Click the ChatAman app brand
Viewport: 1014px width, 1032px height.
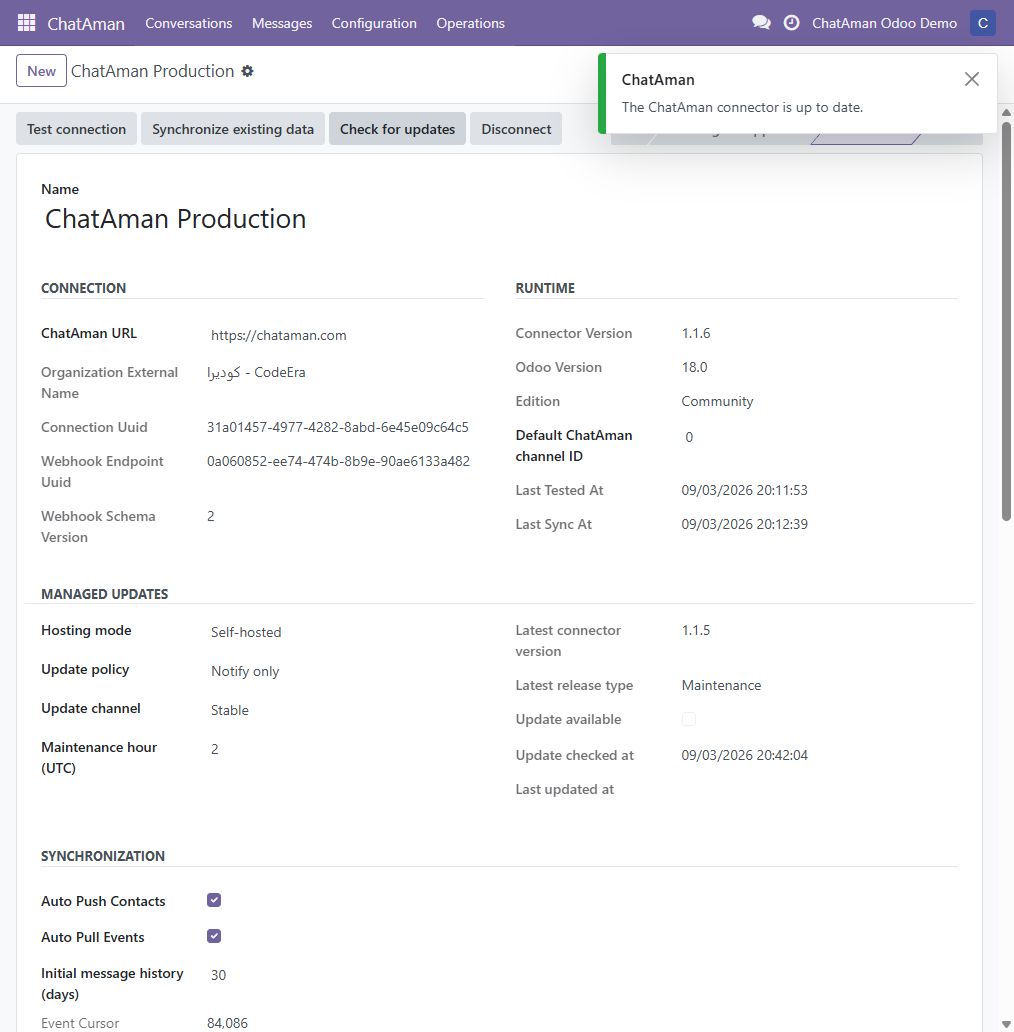(86, 24)
